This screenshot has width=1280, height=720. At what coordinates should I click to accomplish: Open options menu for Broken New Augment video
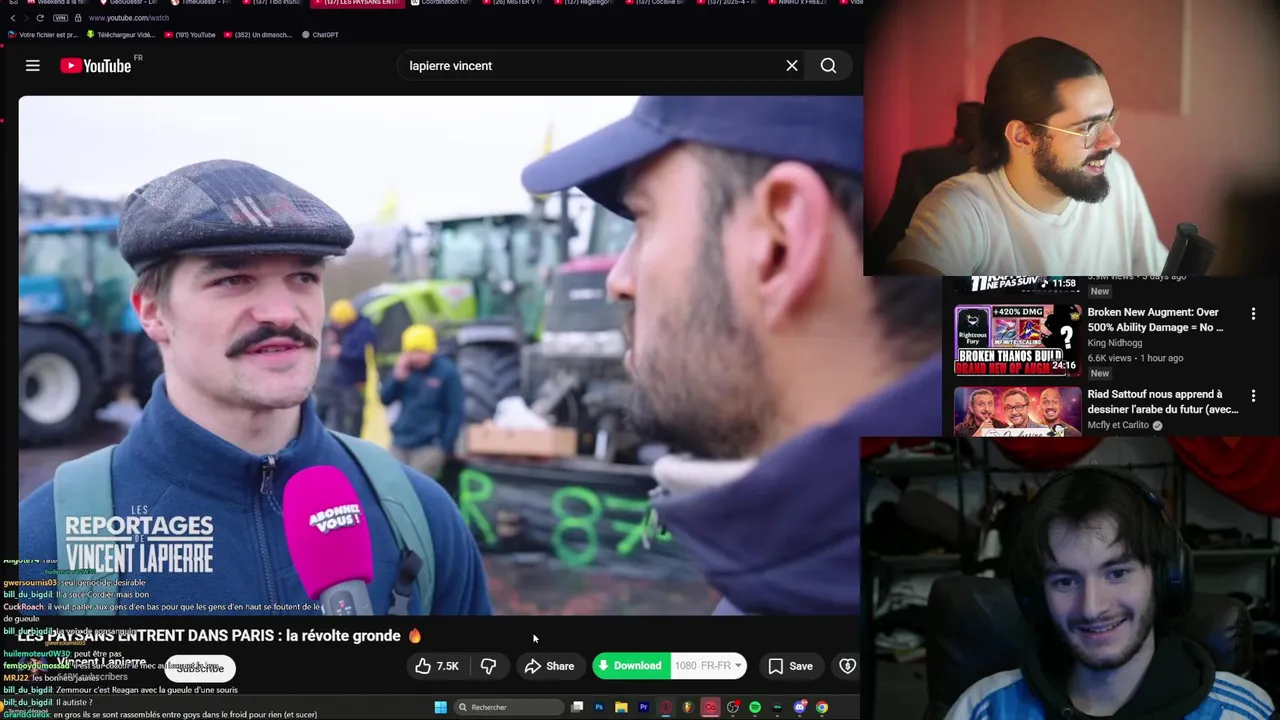click(x=1253, y=314)
